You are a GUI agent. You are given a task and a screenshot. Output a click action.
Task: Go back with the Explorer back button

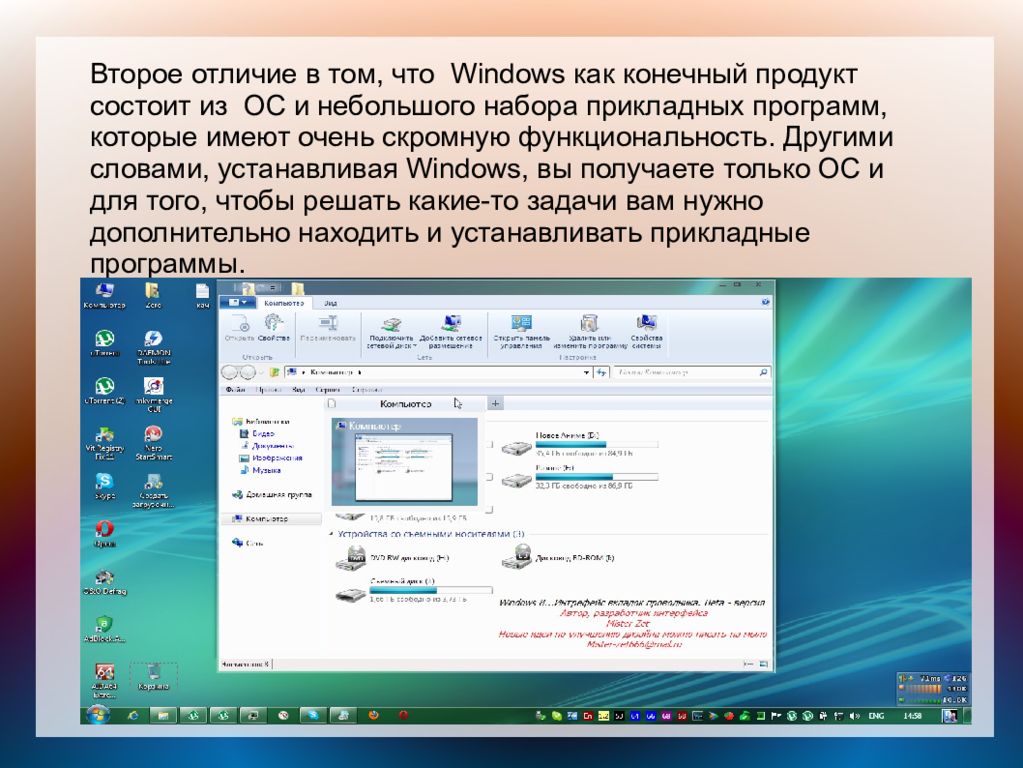230,372
